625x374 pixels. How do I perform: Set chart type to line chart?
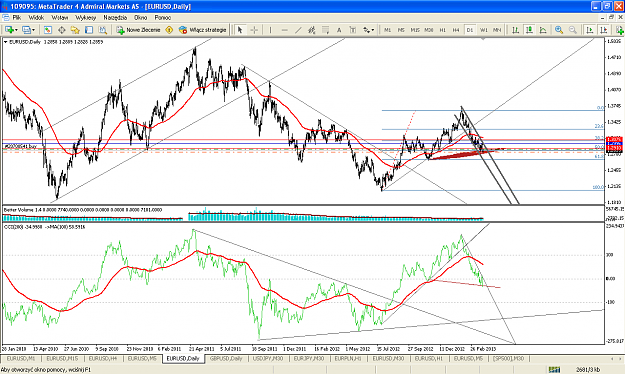(x=543, y=30)
